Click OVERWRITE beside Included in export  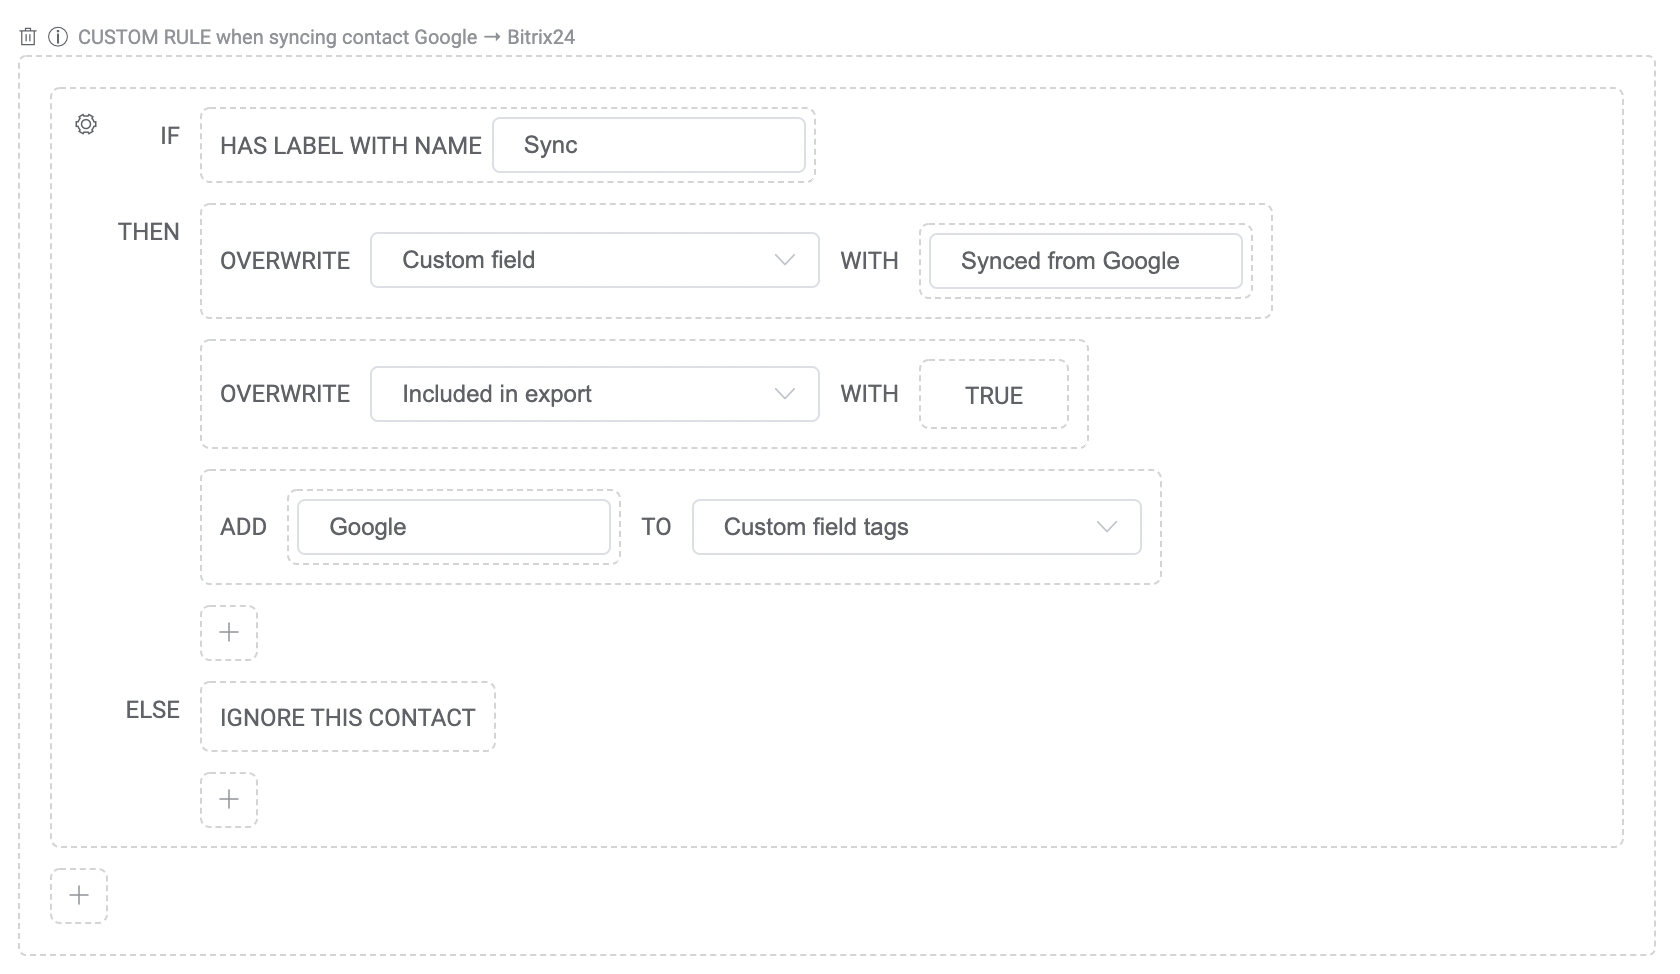click(x=285, y=394)
